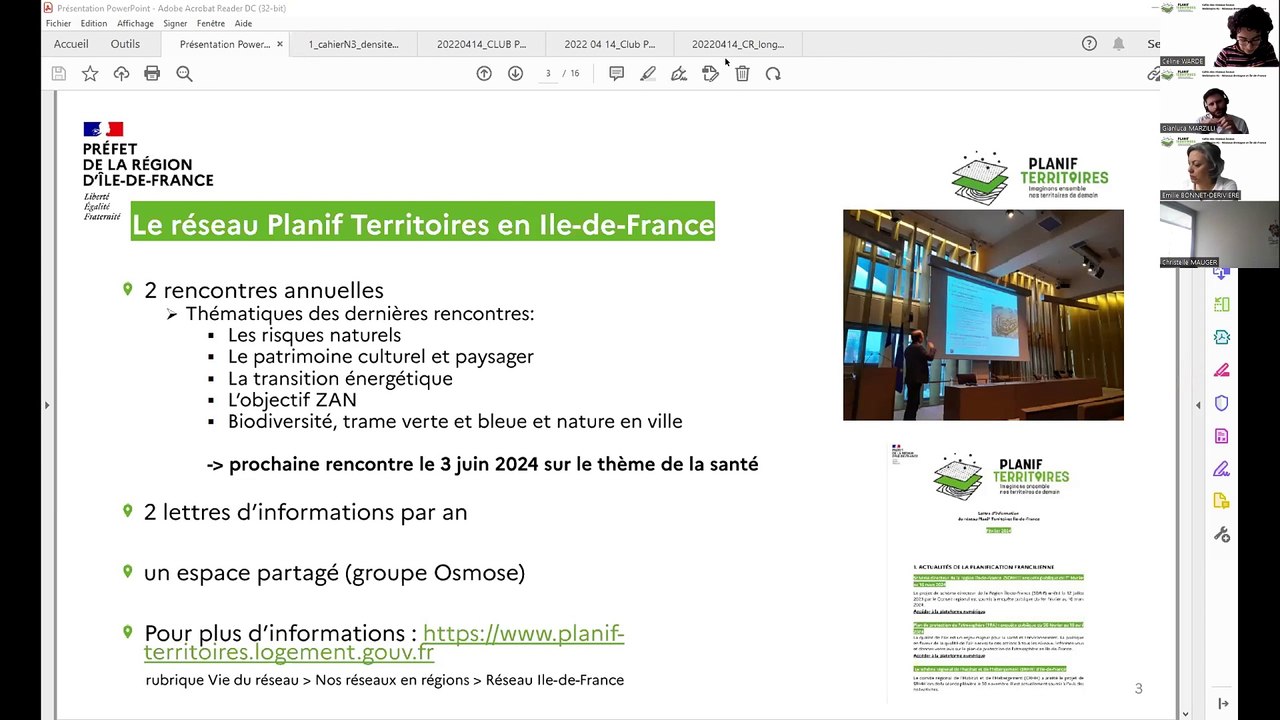
Task: Open the find text magnifier tool
Action: pyautogui.click(x=184, y=73)
